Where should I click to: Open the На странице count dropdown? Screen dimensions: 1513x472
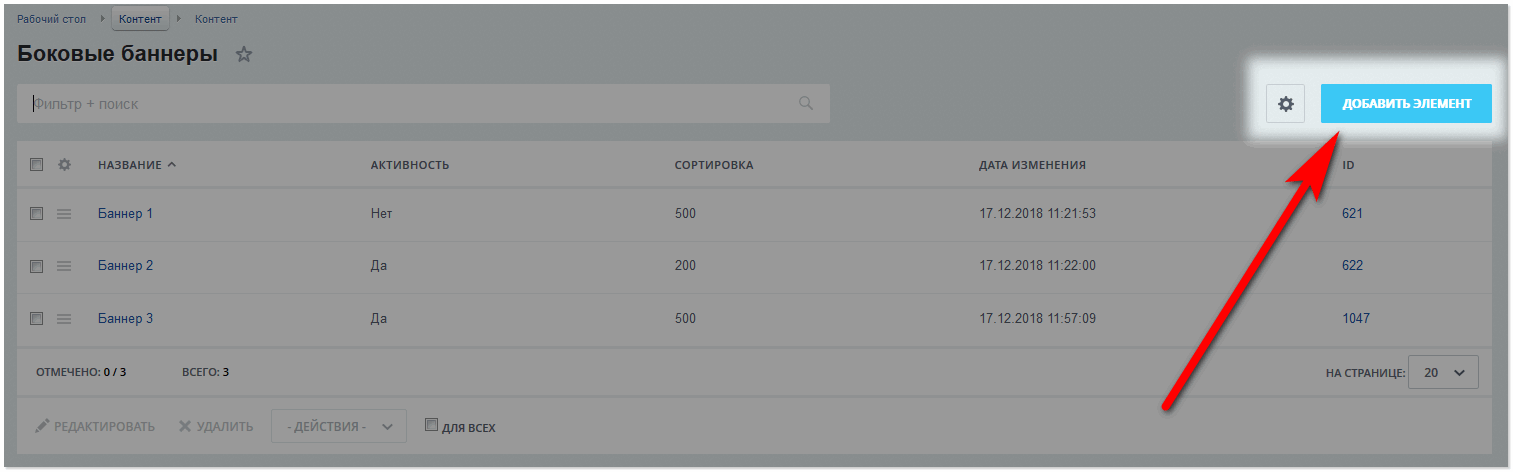1443,372
